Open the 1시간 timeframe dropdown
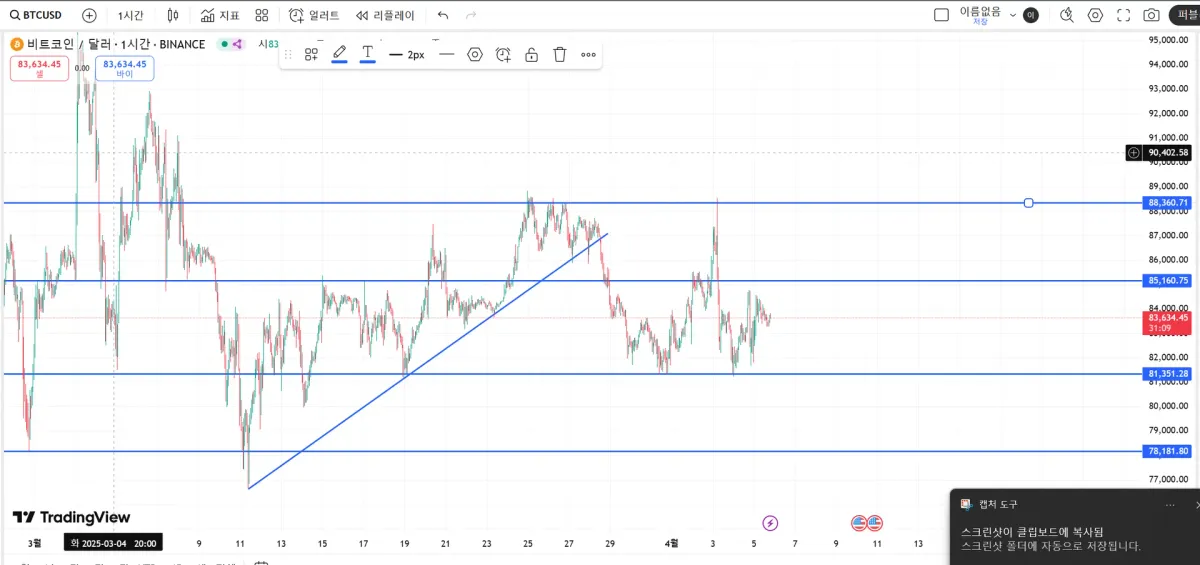 (130, 15)
